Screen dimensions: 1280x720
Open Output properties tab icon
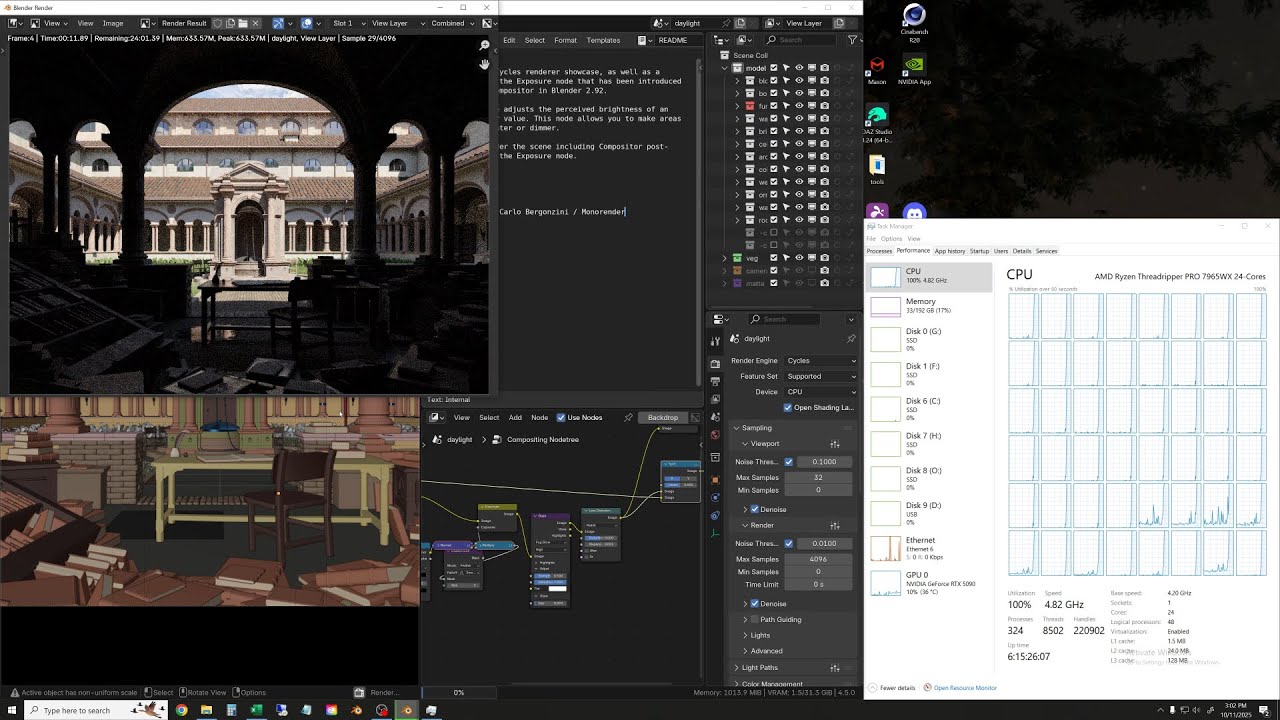coord(715,381)
